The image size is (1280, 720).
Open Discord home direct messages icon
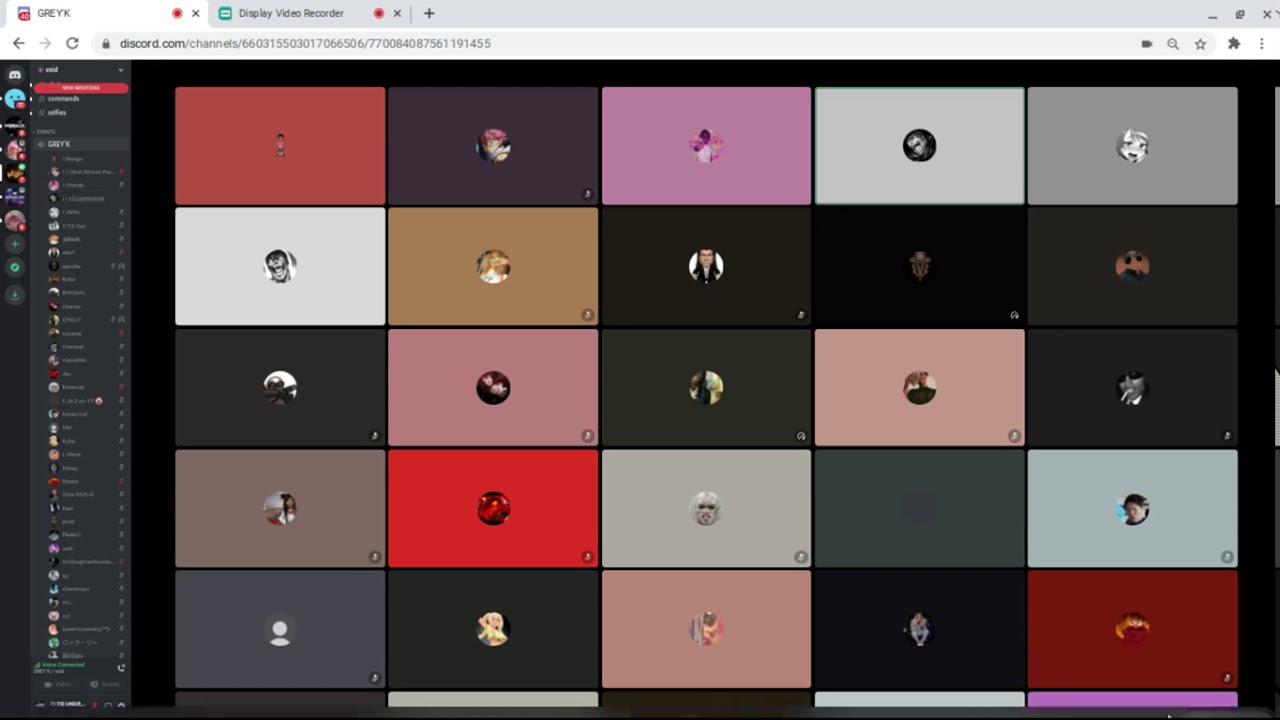click(15, 74)
